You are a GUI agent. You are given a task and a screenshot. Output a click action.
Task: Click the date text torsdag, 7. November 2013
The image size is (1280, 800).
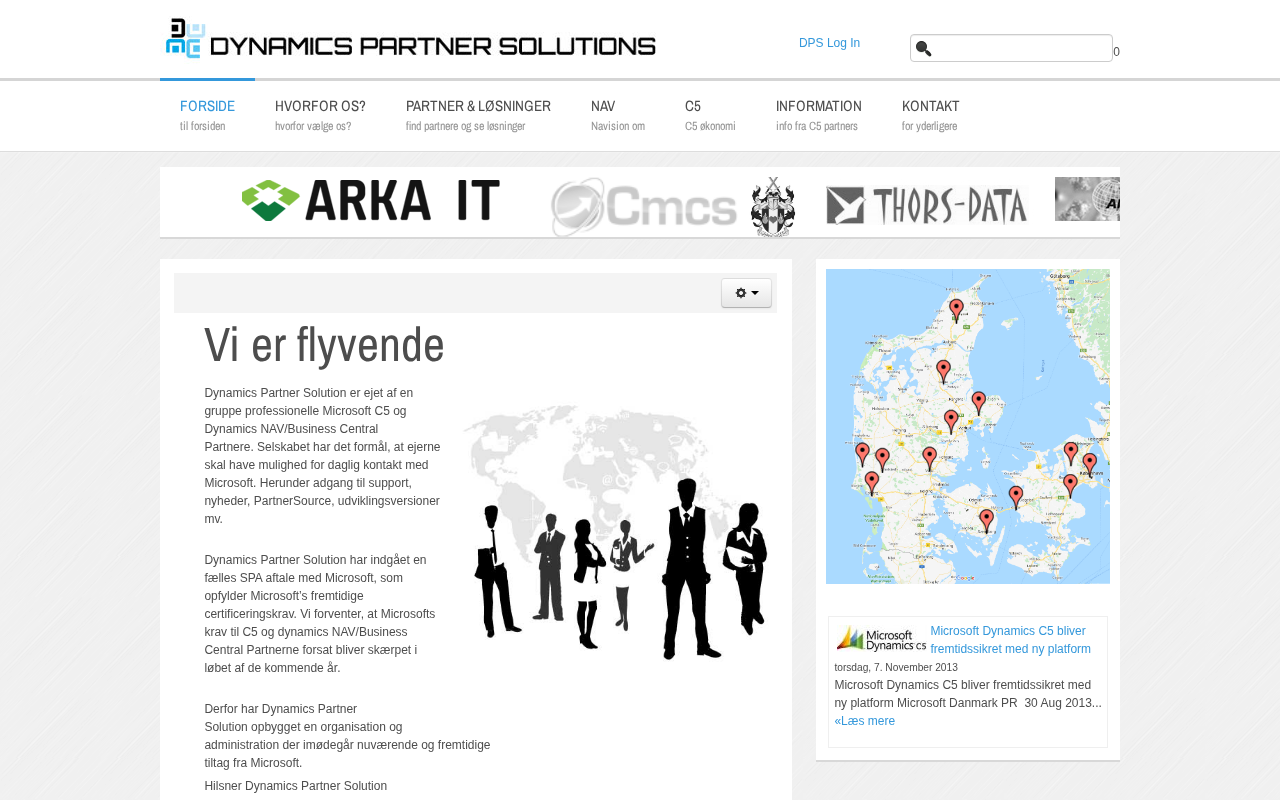[896, 667]
